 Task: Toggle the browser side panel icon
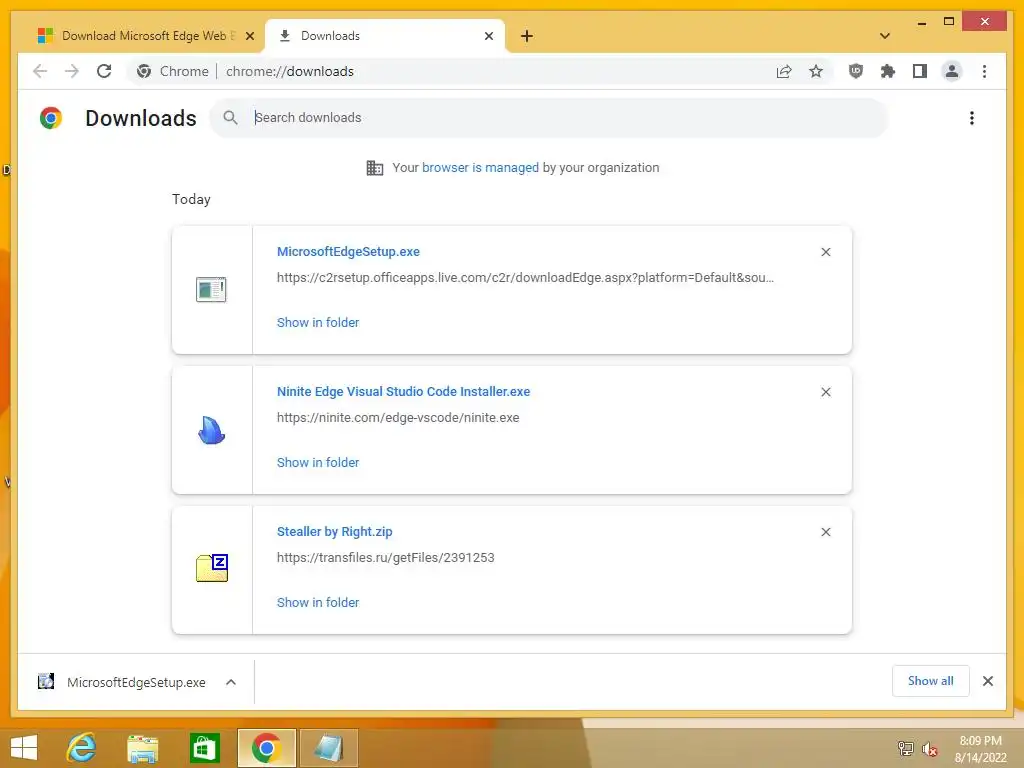coord(920,71)
